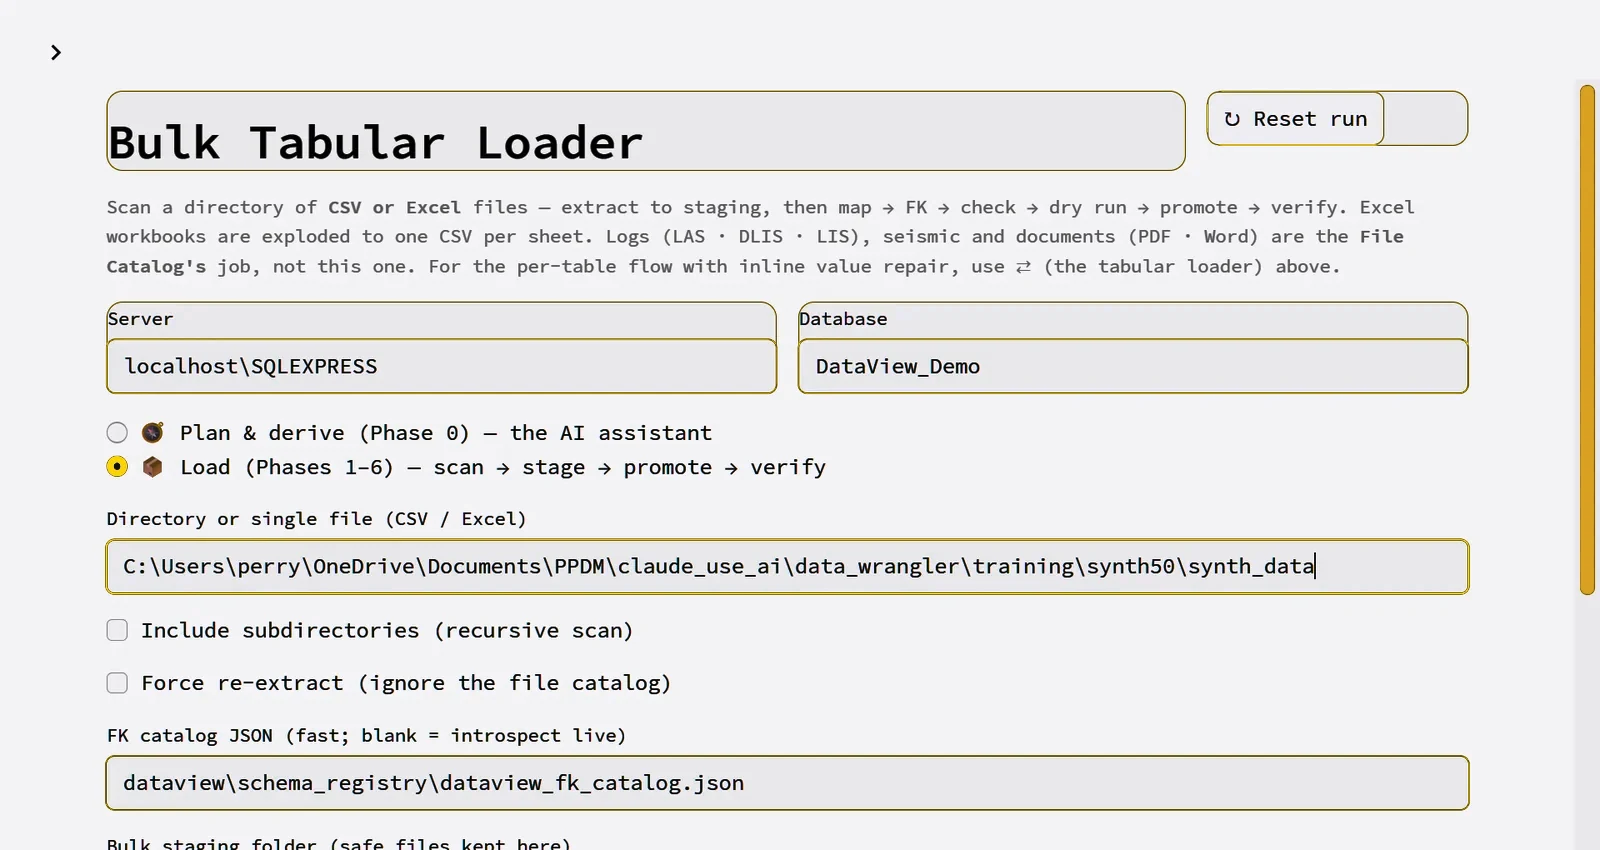Click the tabular loader swap icon in description

[1023, 267]
